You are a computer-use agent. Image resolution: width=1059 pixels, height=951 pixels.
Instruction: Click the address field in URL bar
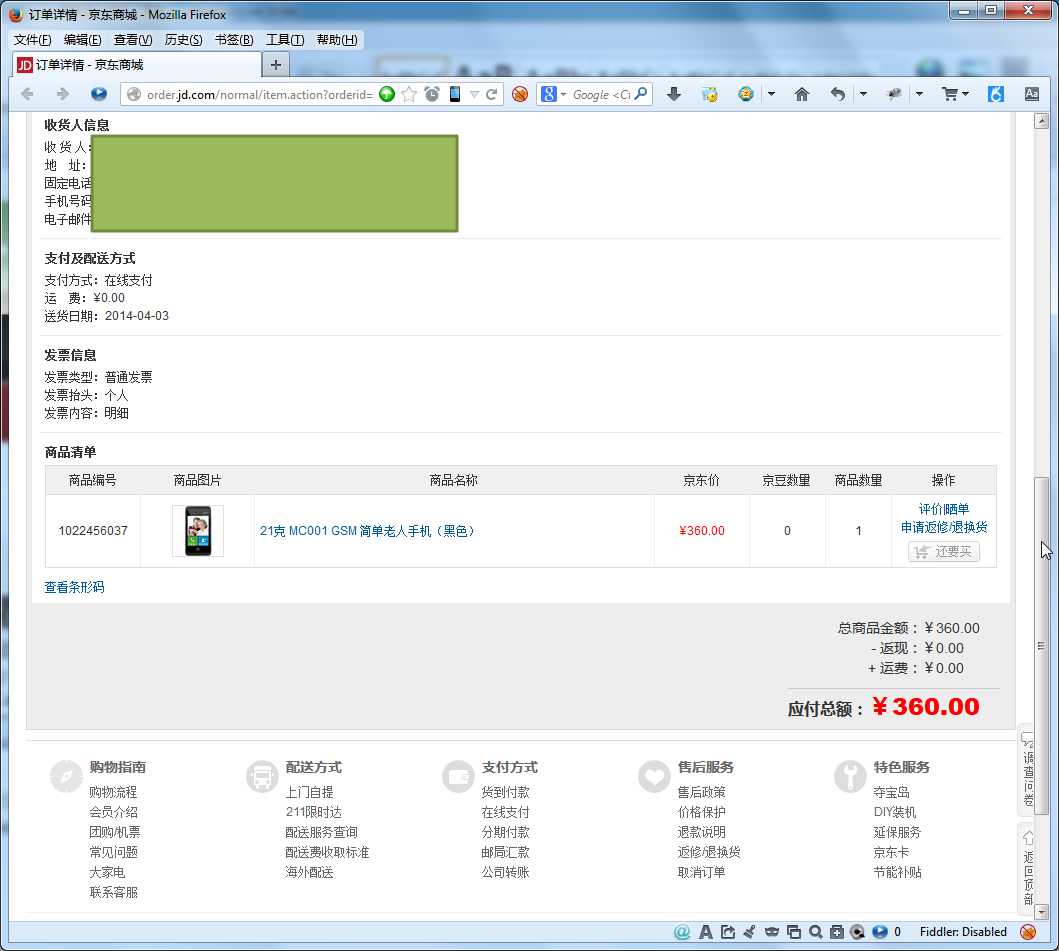pos(259,95)
